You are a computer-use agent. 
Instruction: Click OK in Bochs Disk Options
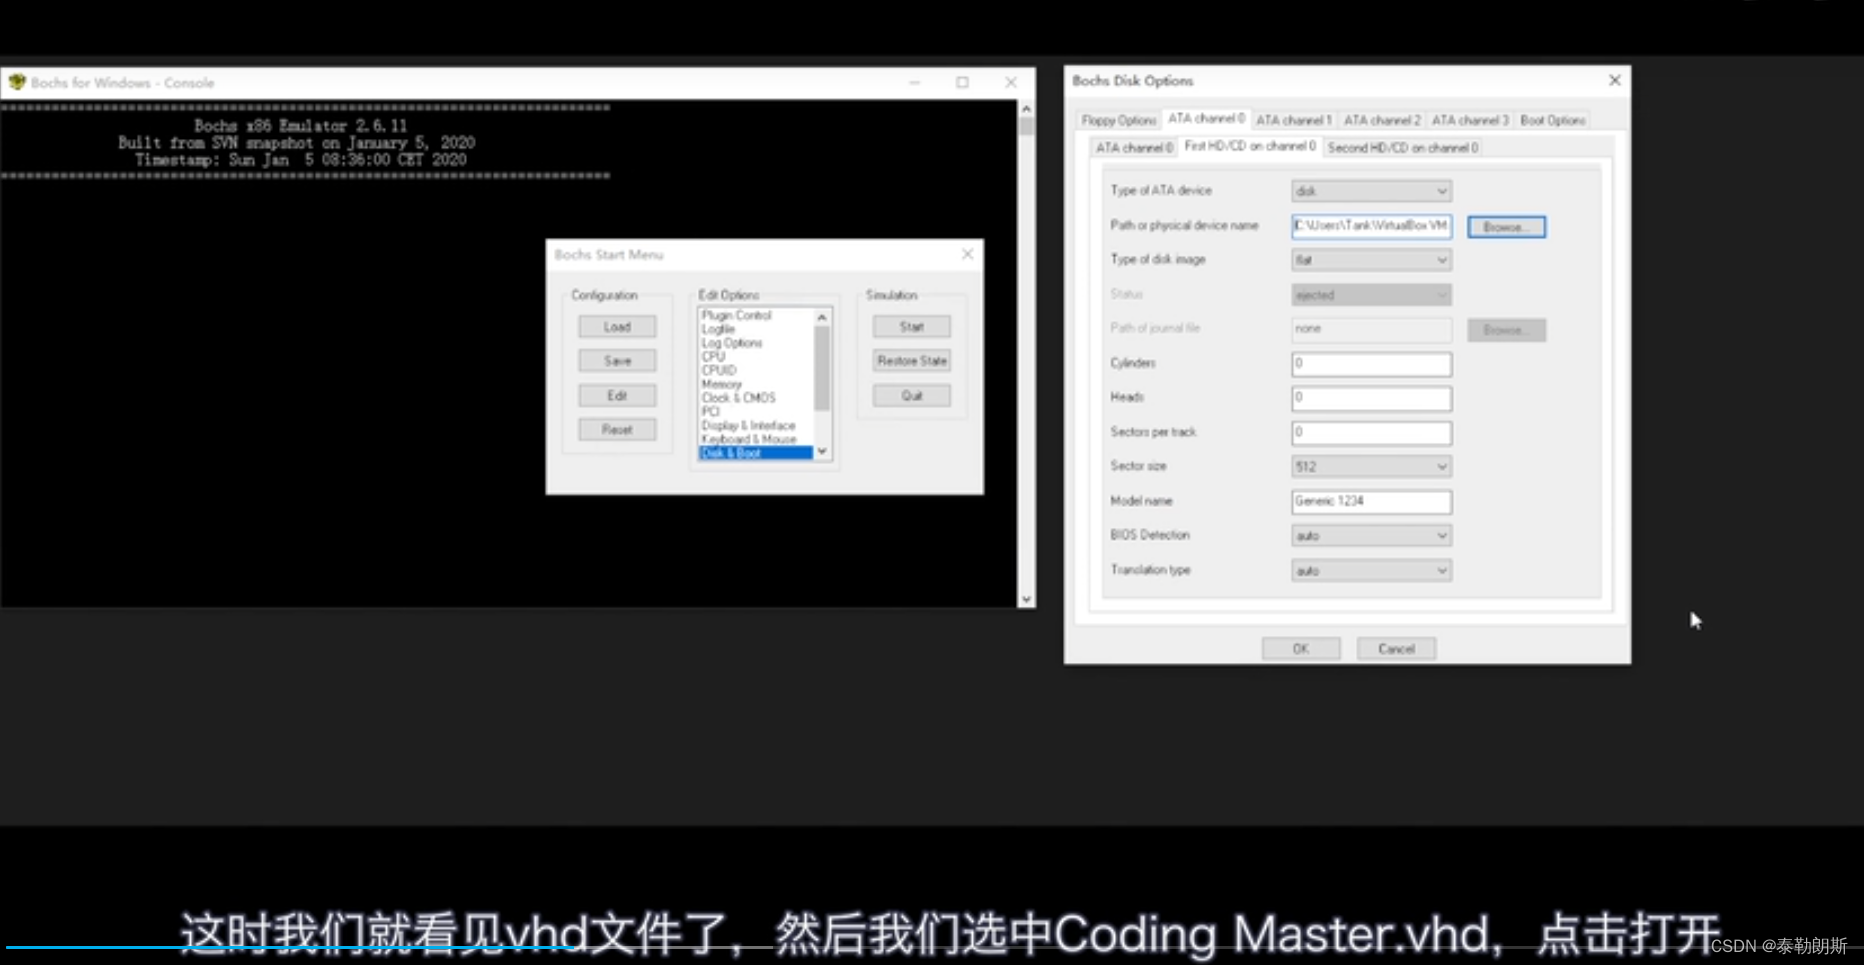1300,649
